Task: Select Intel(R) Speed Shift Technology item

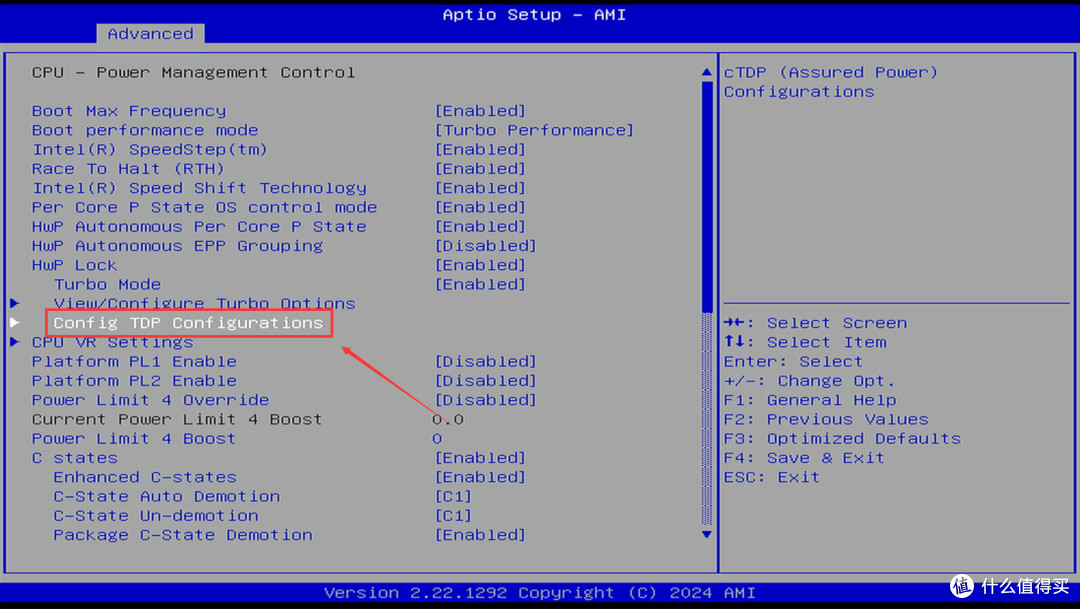Action: 199,188
